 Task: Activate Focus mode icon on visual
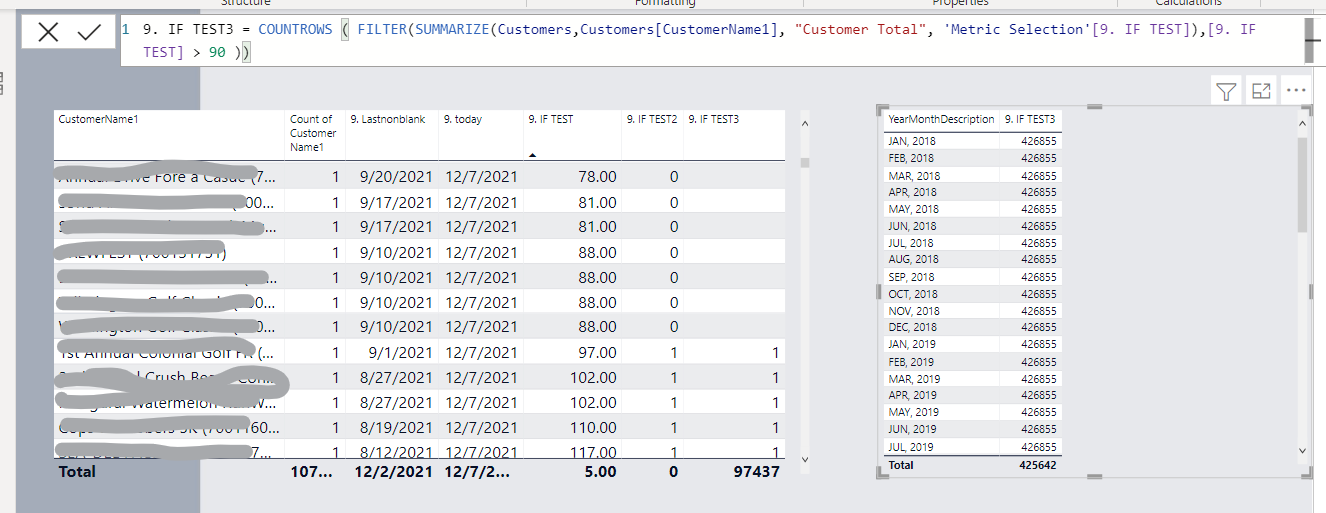coord(1261,91)
